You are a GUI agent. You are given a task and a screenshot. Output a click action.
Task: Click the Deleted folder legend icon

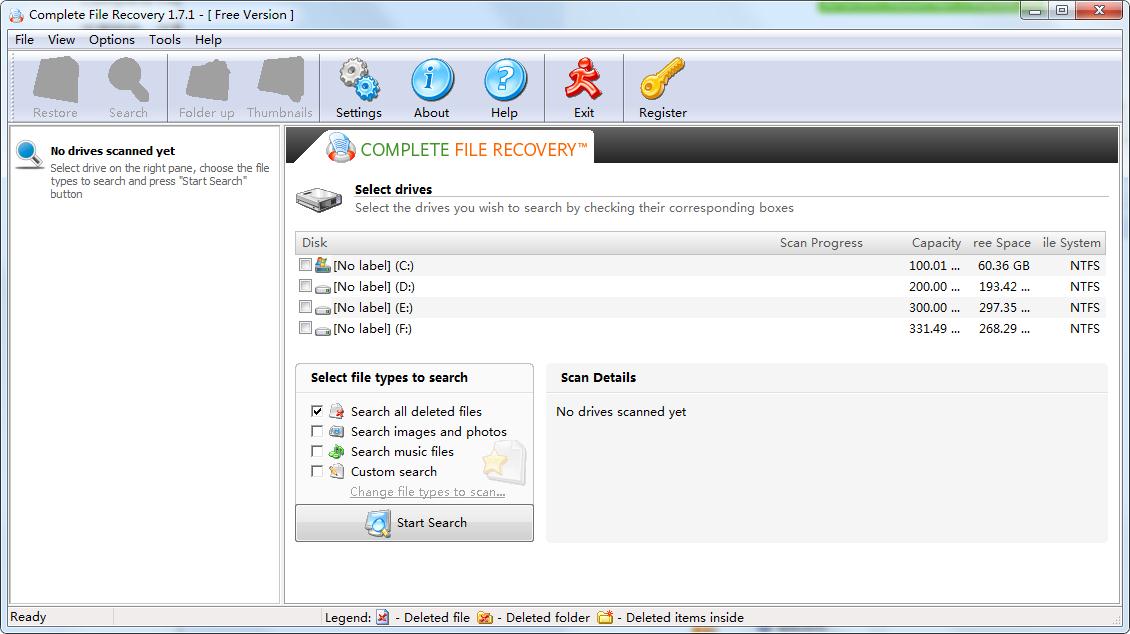pos(485,617)
